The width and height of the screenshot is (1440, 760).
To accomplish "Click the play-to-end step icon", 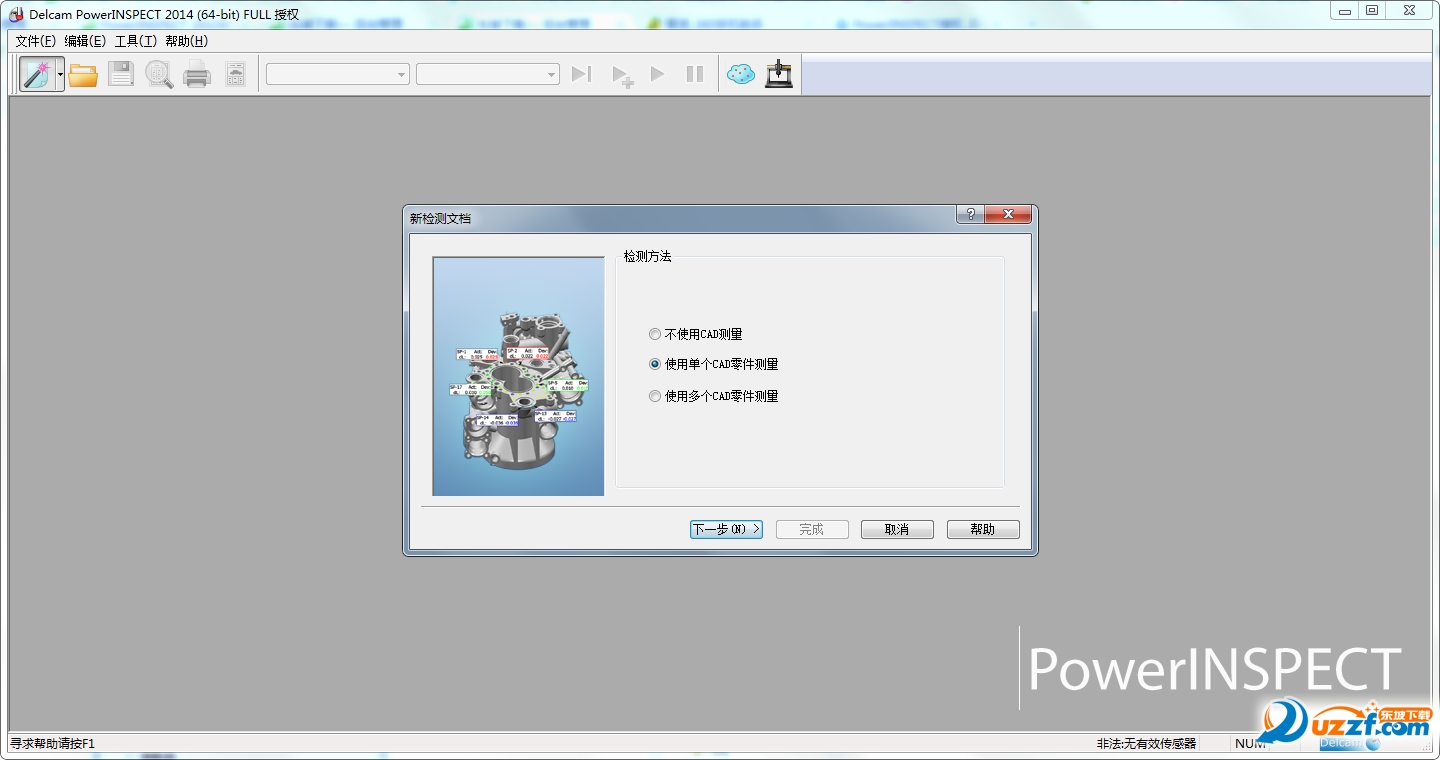I will tap(582, 74).
